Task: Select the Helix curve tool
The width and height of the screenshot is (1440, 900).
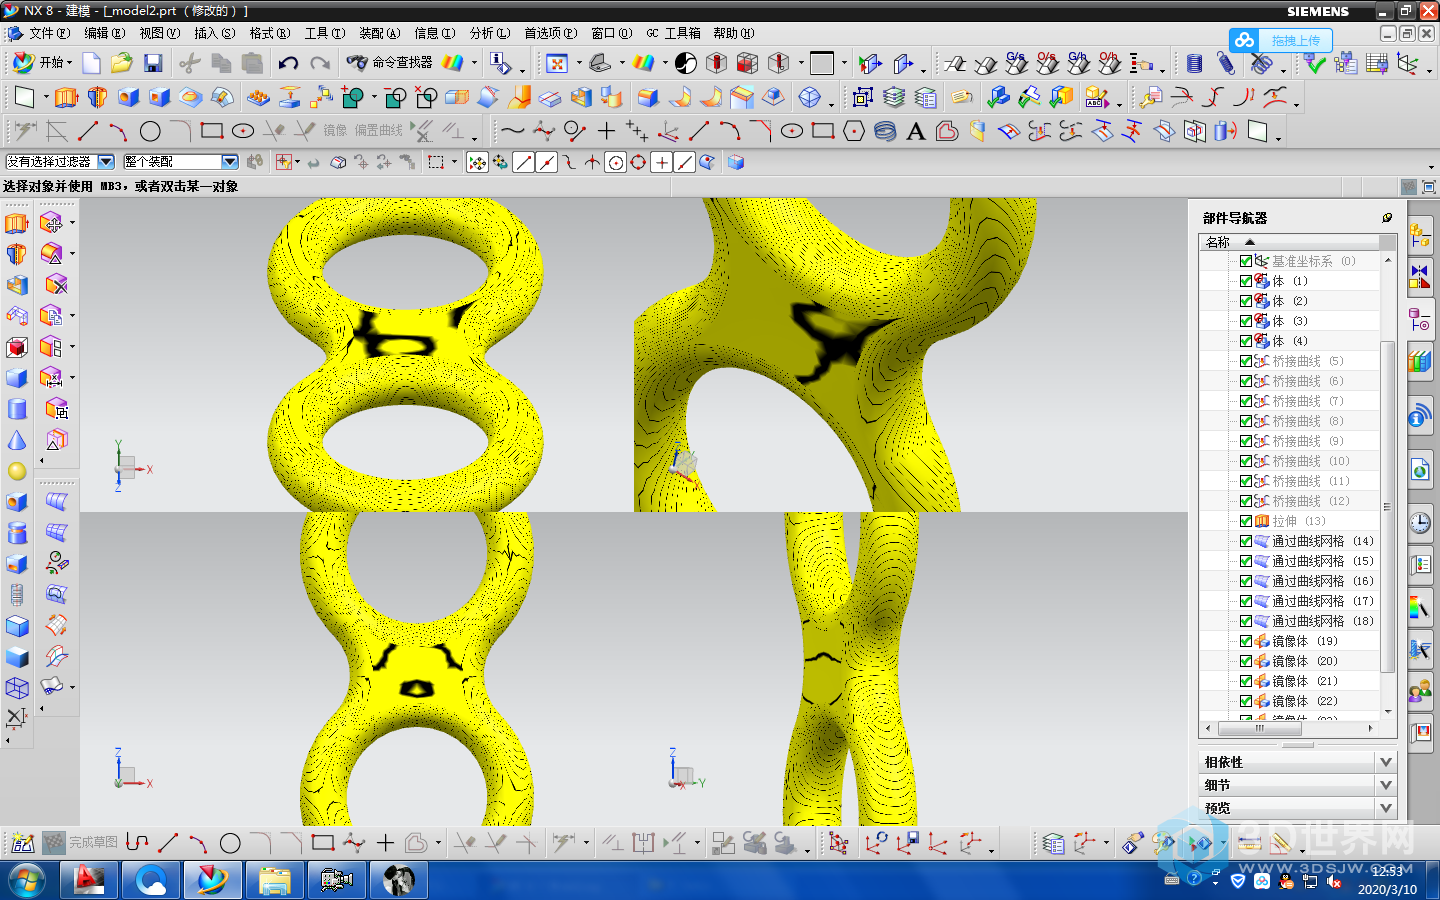Action: (x=885, y=131)
